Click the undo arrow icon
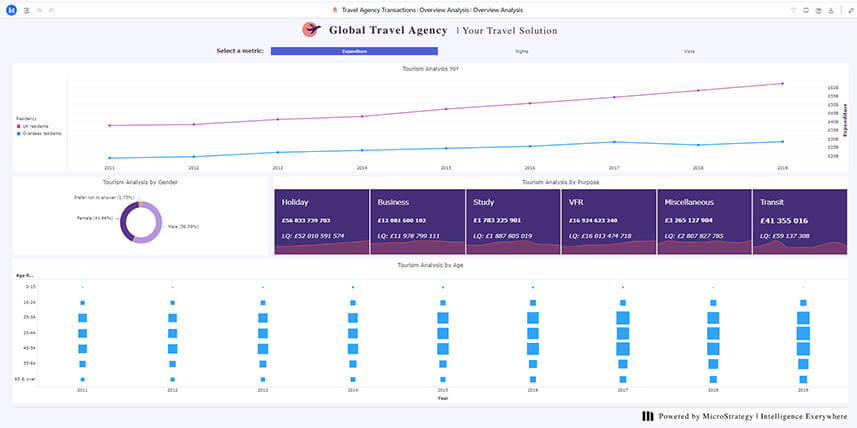The width and height of the screenshot is (857, 428). (39, 10)
